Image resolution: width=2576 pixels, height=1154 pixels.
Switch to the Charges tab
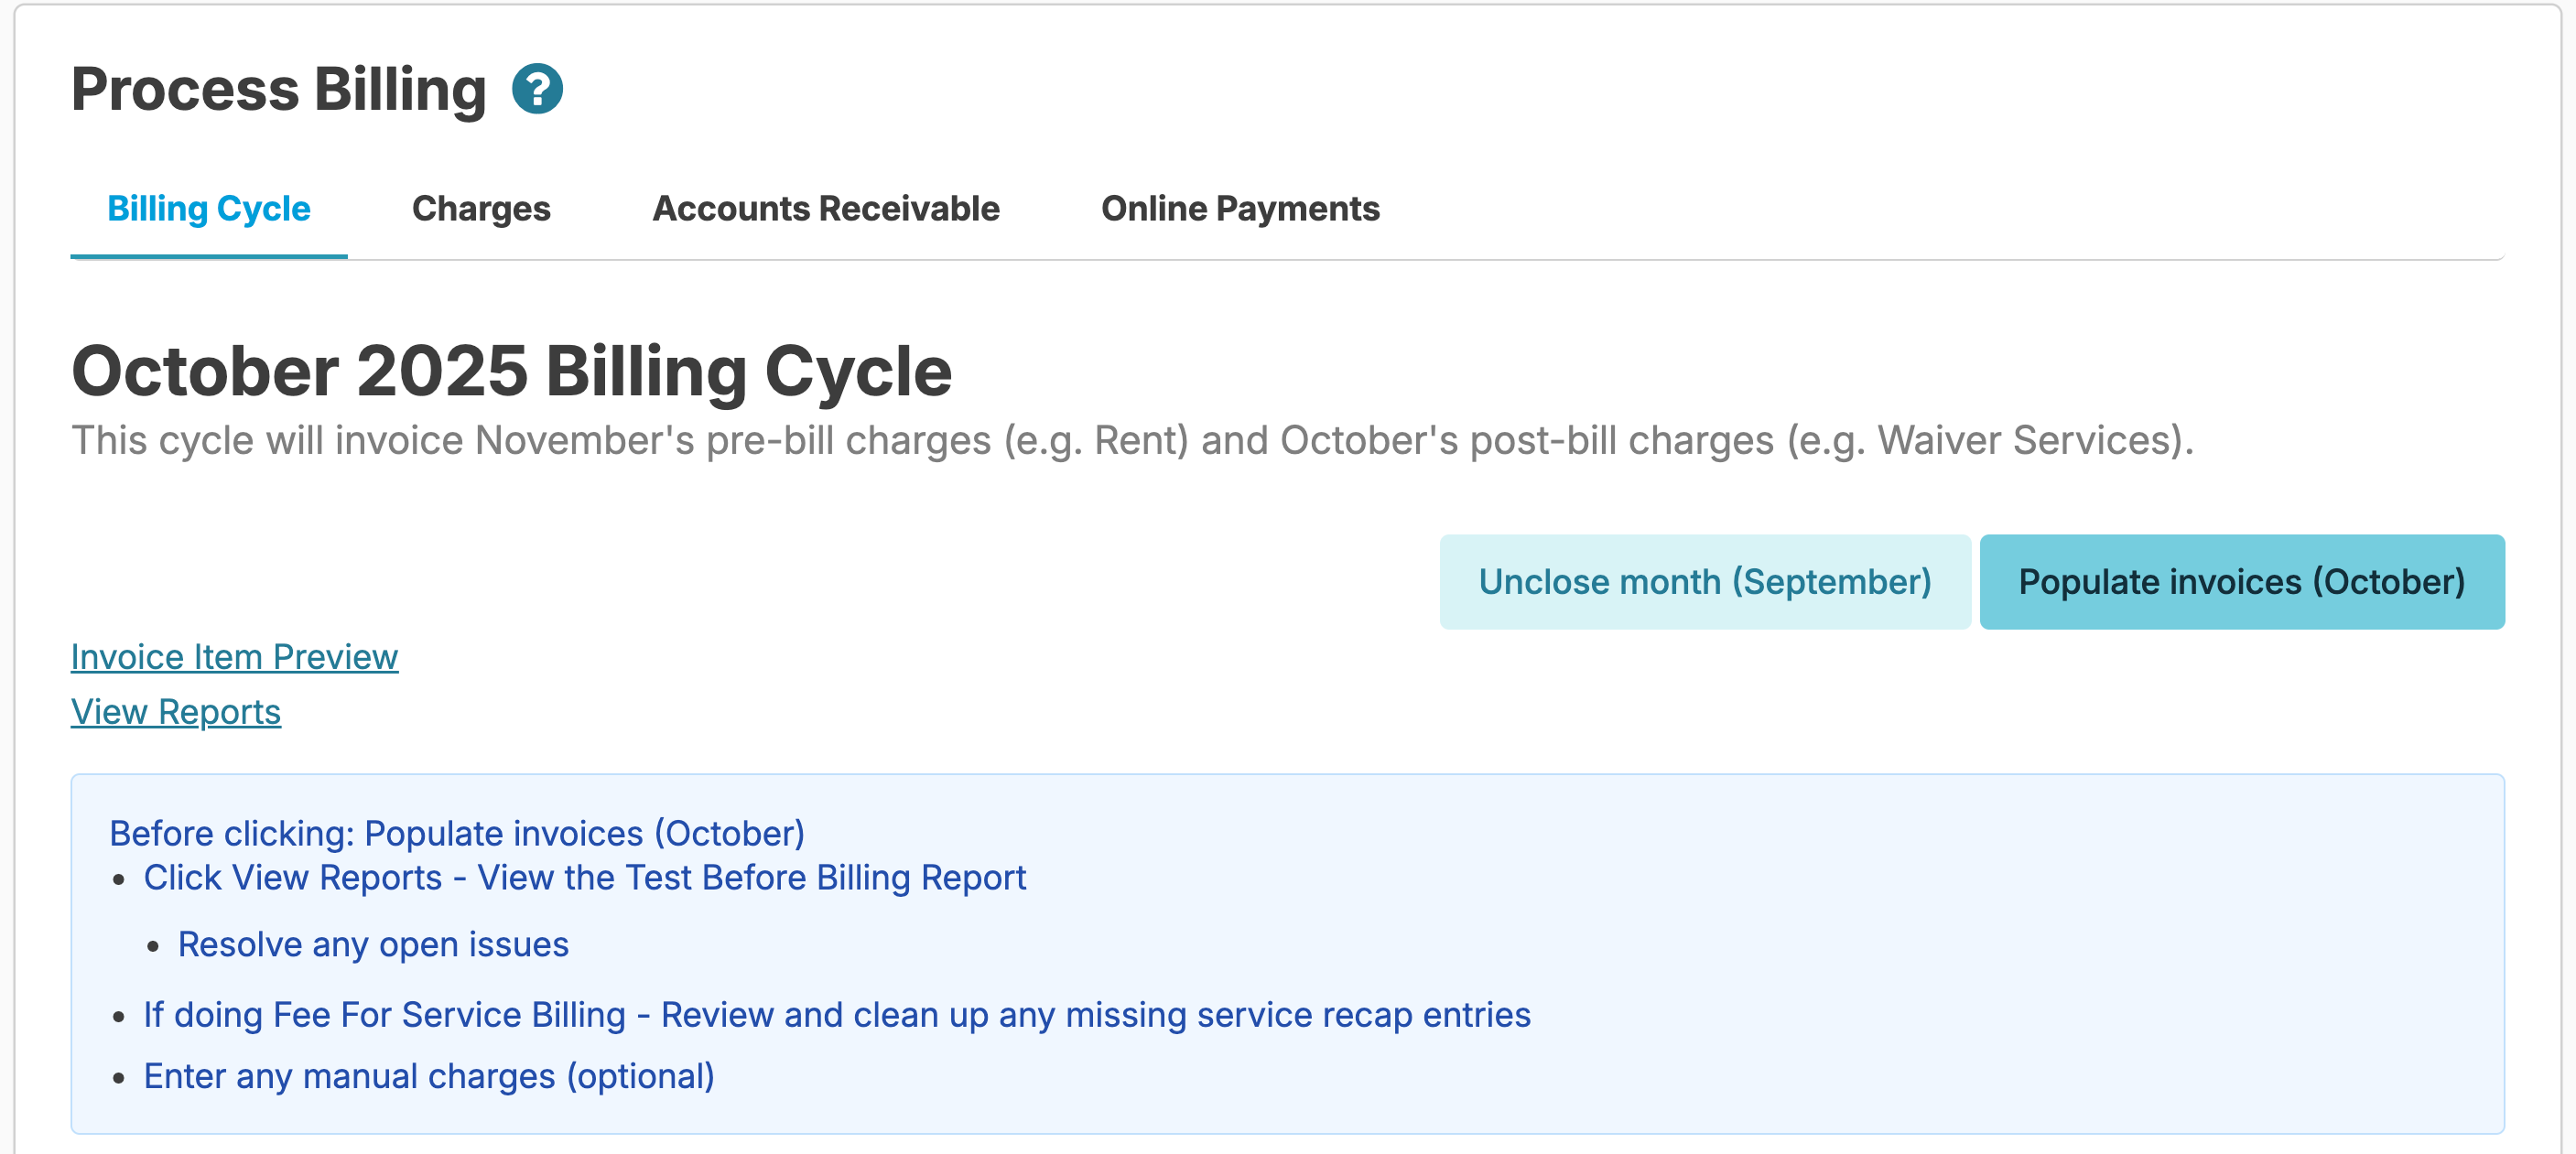(481, 208)
